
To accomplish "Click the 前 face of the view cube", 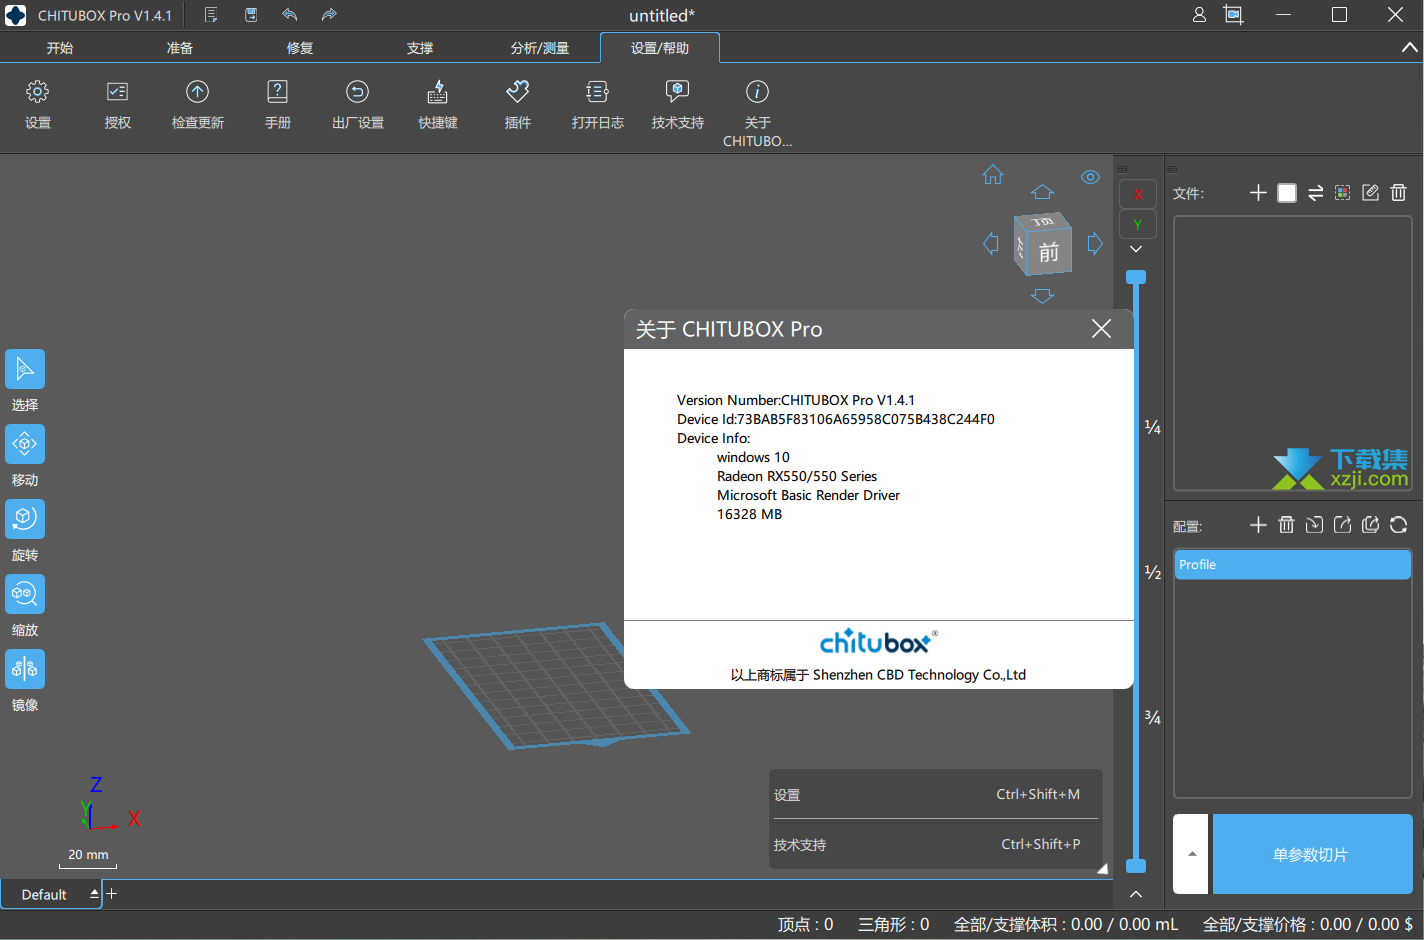I will [x=1049, y=252].
